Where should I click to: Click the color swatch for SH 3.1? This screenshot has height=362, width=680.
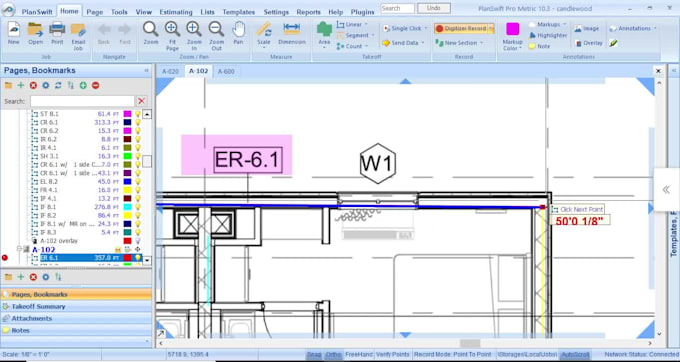click(x=128, y=156)
